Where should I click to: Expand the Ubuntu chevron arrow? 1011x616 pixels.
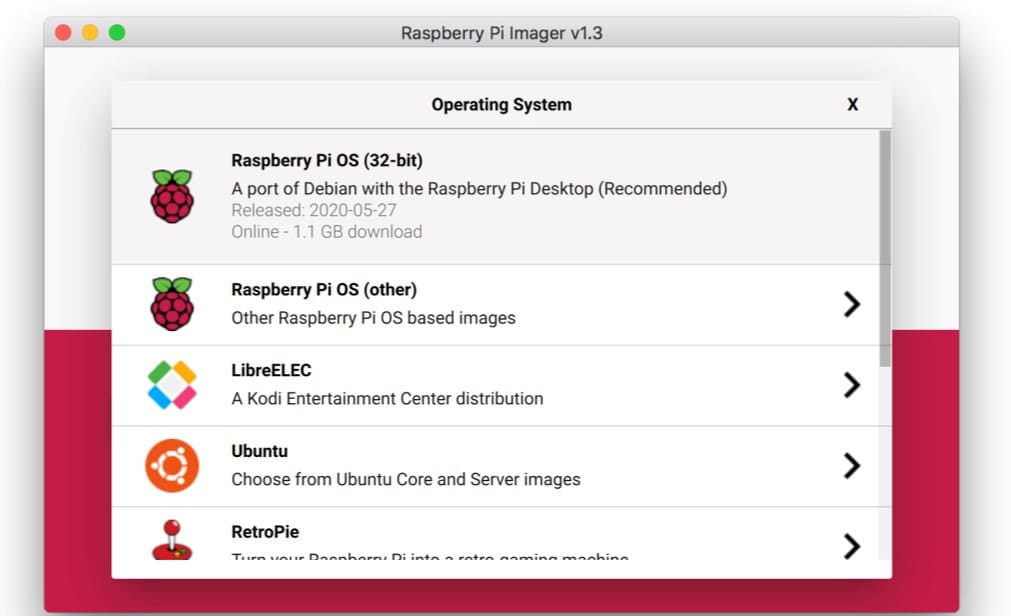tap(852, 466)
